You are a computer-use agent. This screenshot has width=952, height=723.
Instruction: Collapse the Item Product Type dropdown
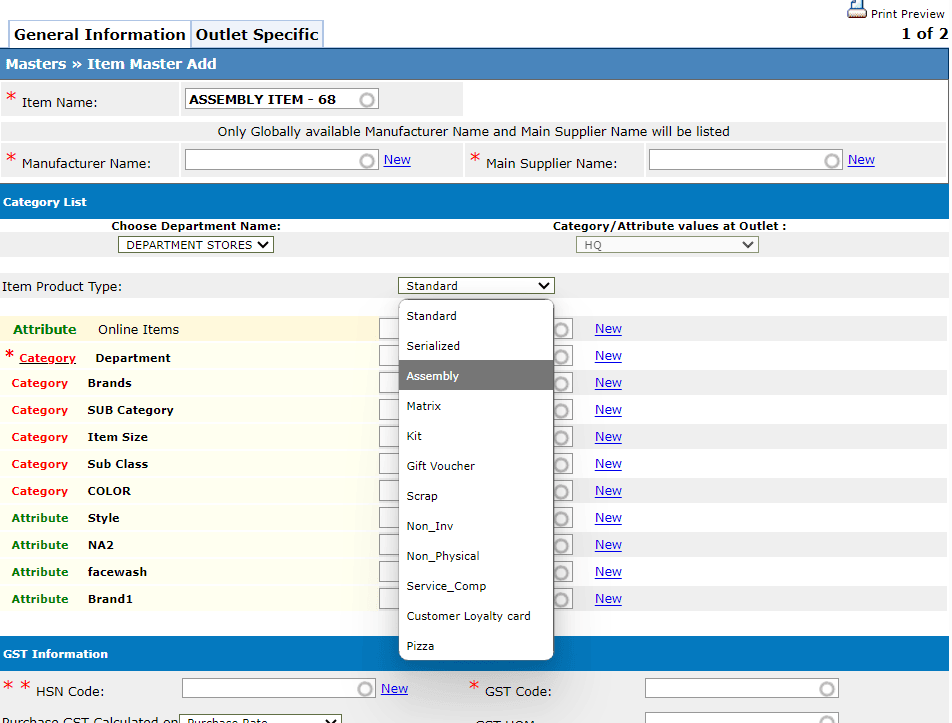point(475,286)
